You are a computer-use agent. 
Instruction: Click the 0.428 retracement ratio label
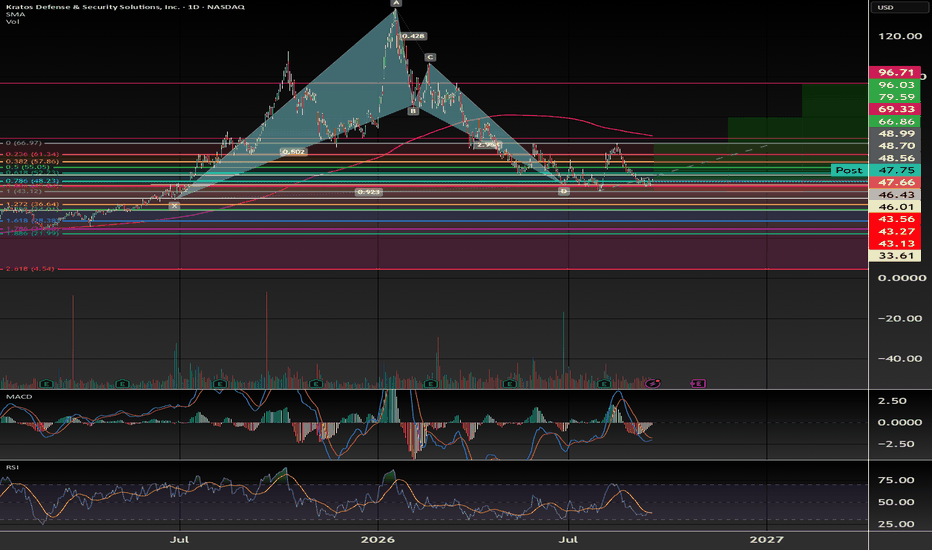coord(413,36)
